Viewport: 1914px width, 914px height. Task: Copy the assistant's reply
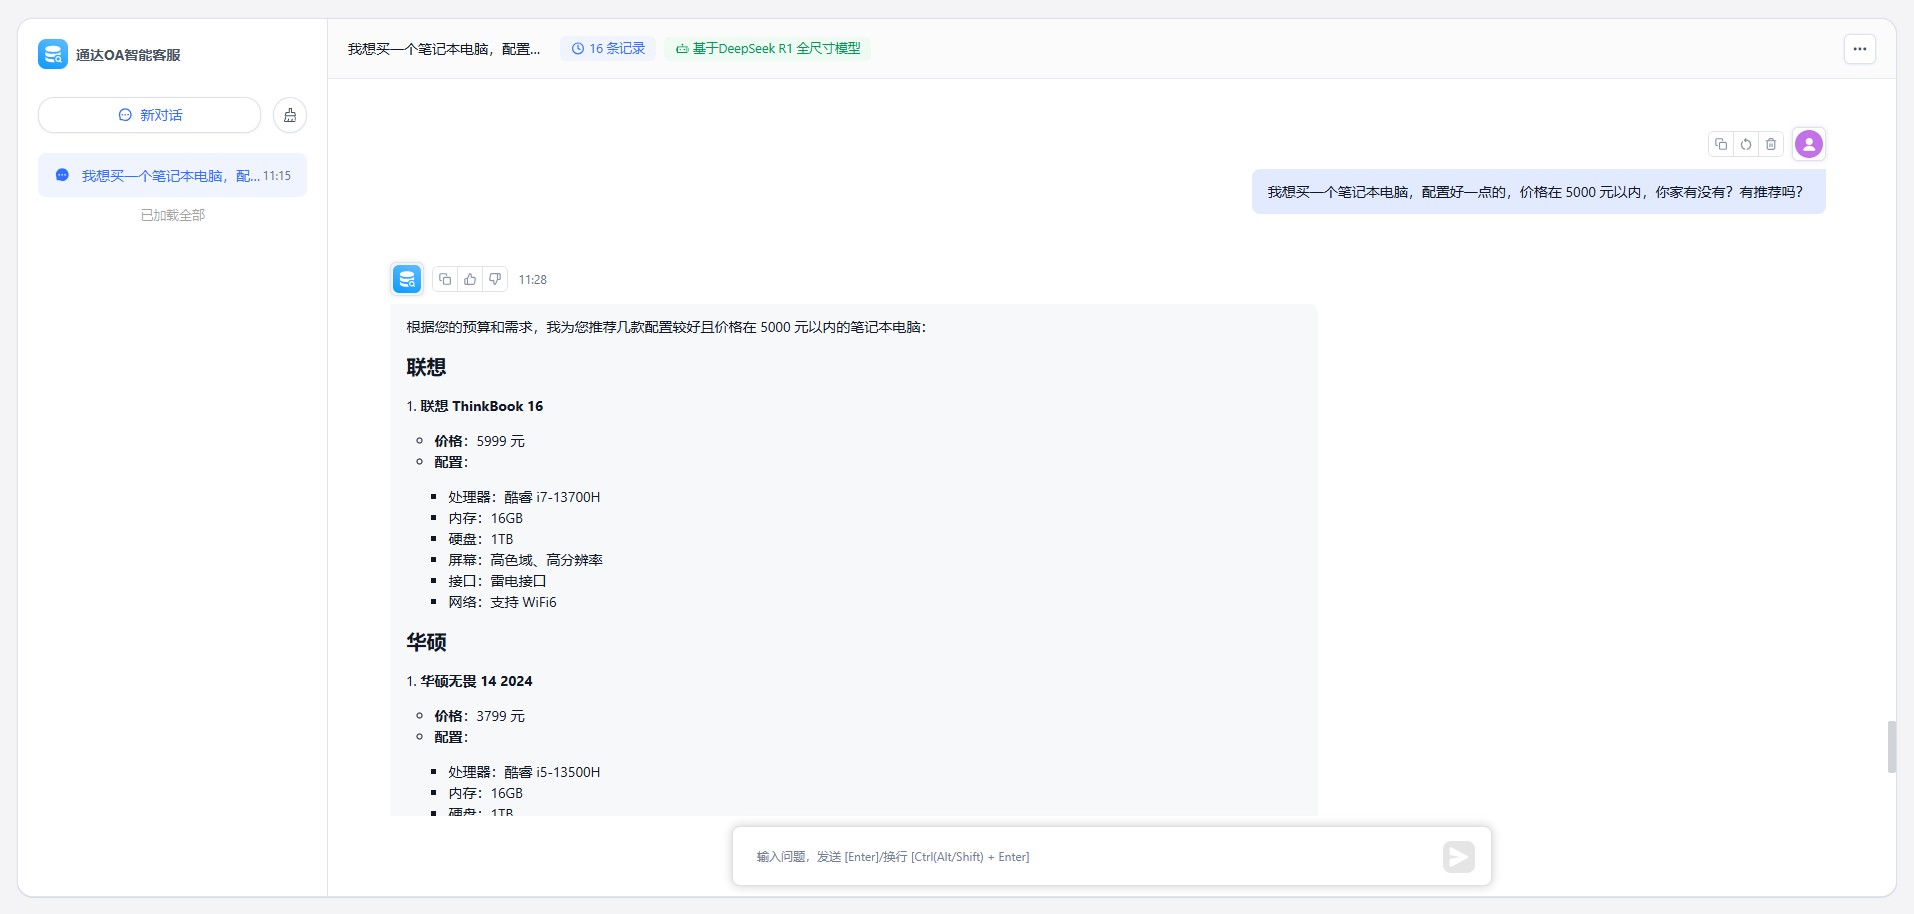(445, 279)
